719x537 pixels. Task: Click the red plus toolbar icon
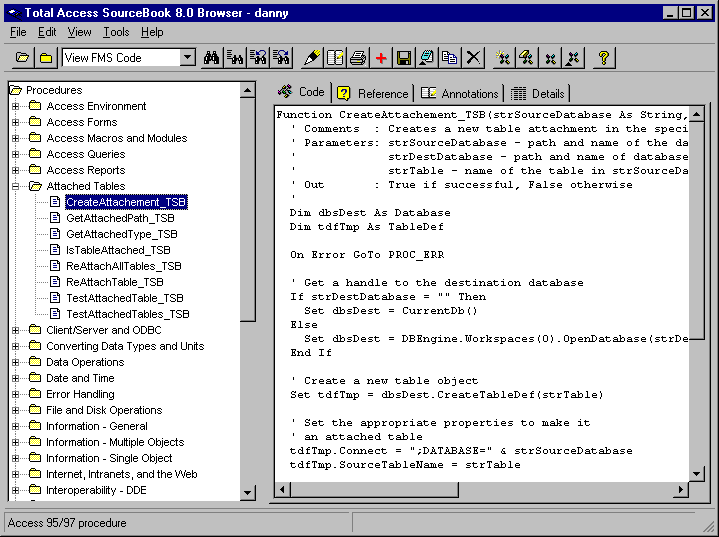tap(381, 58)
